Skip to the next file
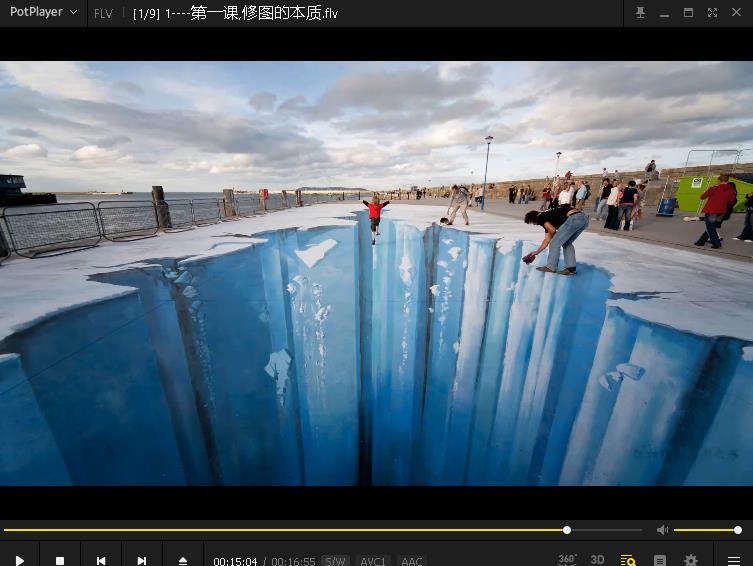This screenshot has width=753, height=566. (x=142, y=560)
